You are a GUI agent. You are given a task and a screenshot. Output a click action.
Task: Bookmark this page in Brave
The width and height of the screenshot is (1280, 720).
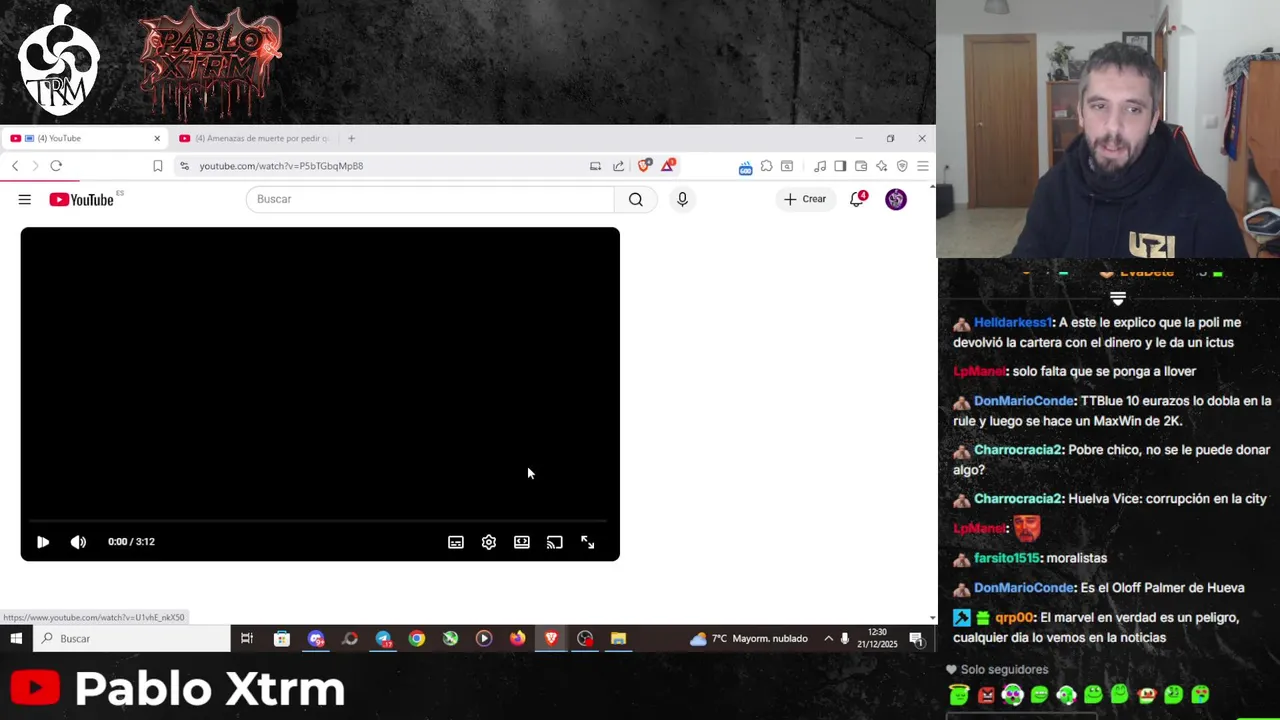pos(157,166)
